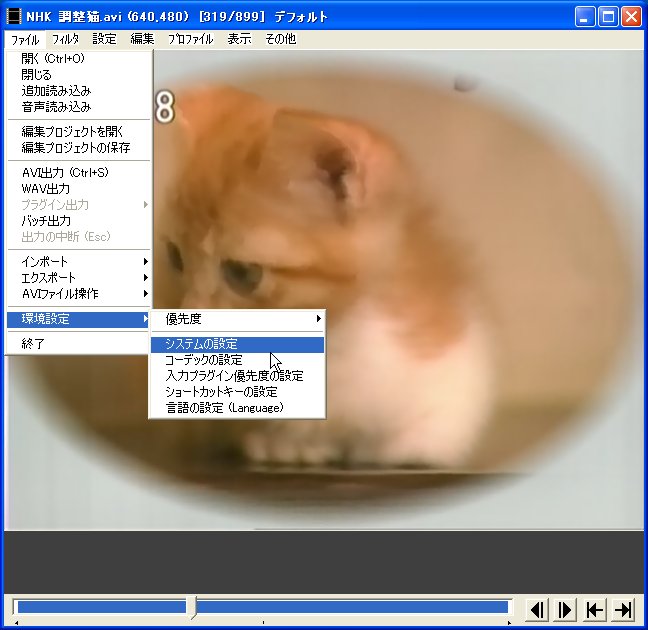Image resolution: width=648 pixels, height=630 pixels.
Task: Open the ファイル menu
Action: pos(25,40)
